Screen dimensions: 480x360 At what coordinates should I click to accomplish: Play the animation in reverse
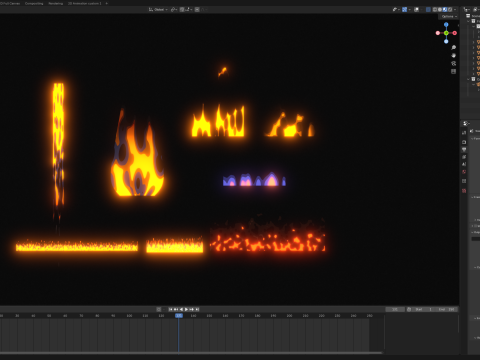[181, 309]
